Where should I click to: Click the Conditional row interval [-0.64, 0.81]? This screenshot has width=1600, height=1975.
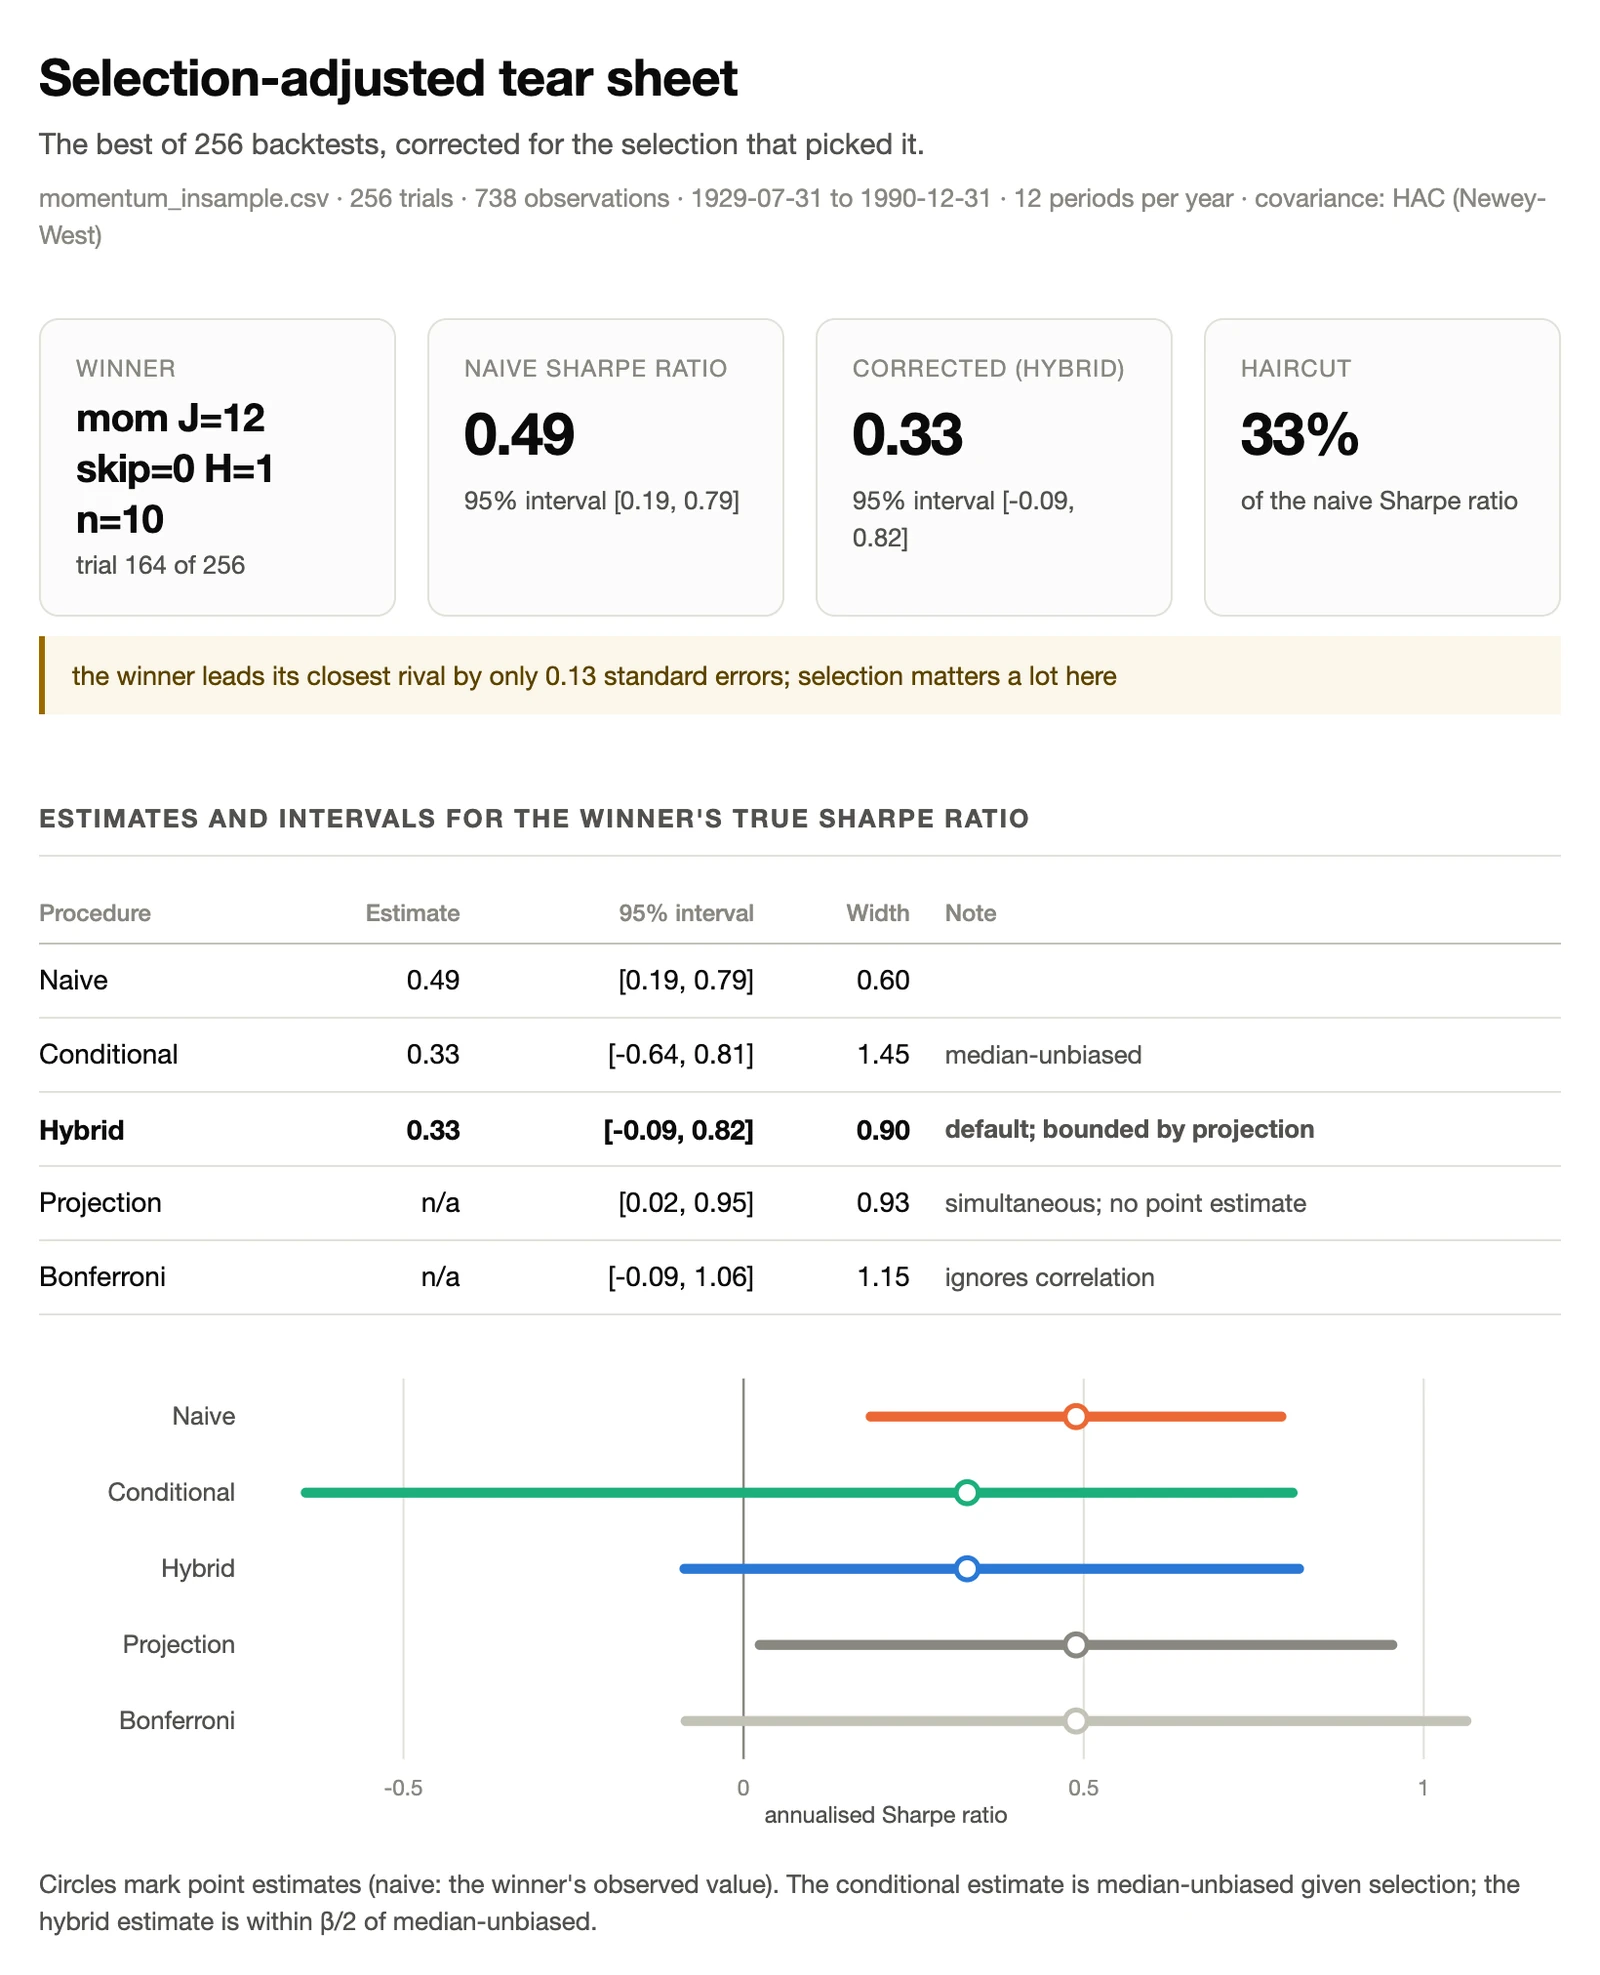click(681, 1054)
